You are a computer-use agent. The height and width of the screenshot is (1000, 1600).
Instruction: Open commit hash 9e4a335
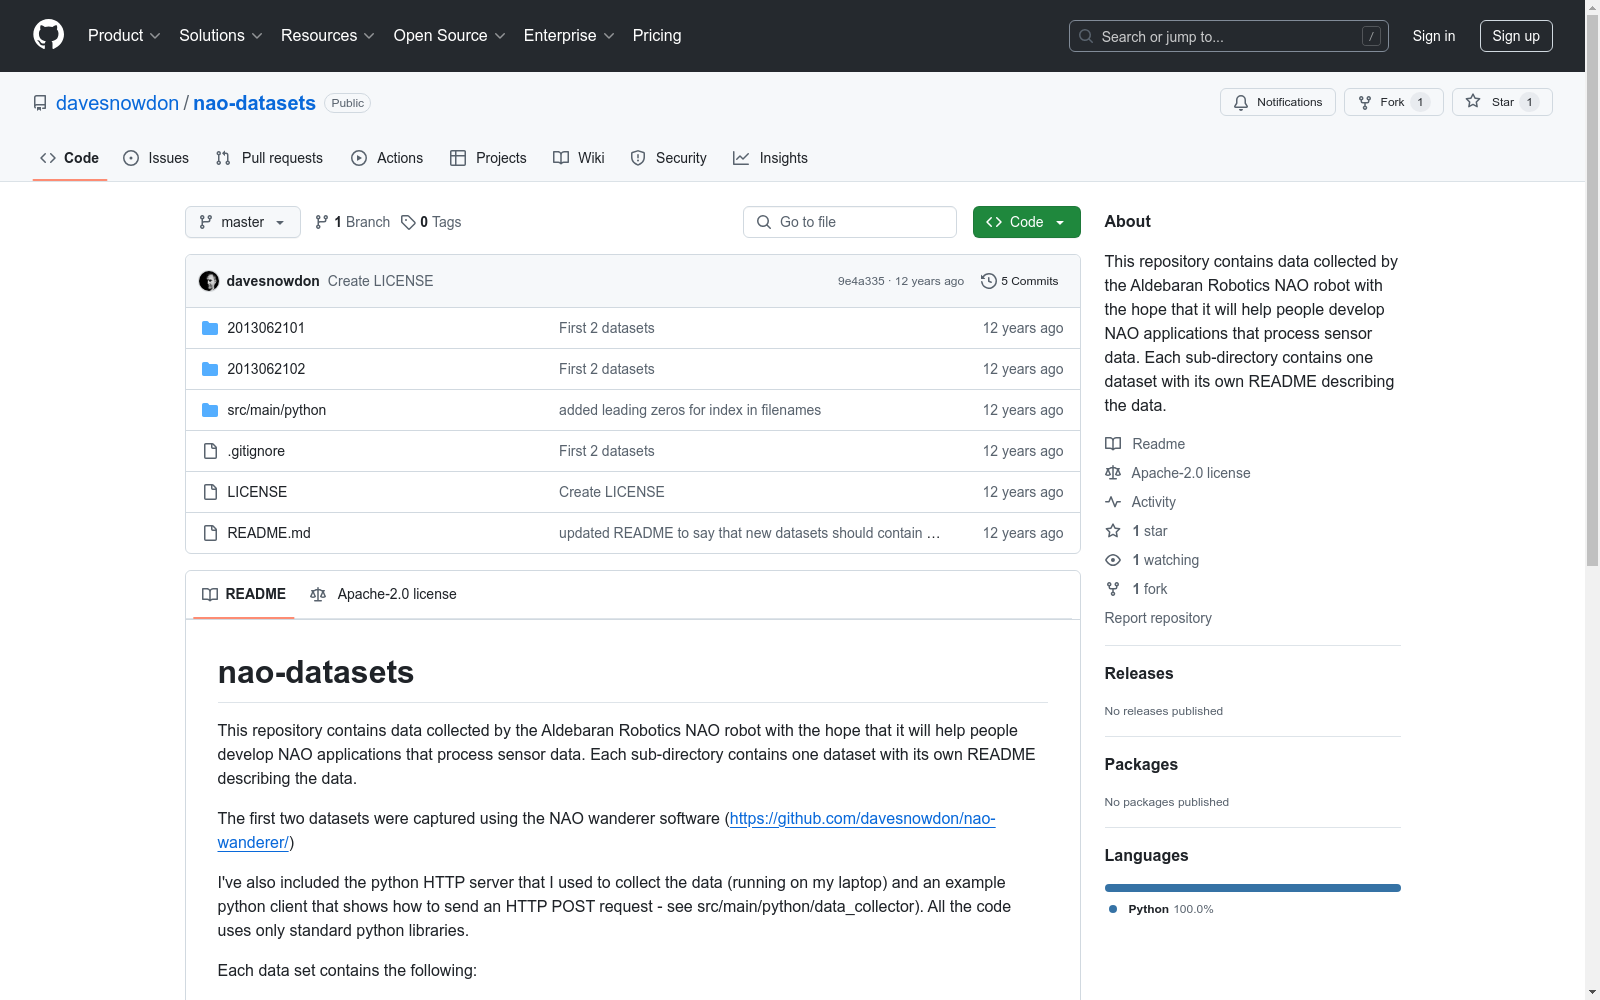click(x=861, y=281)
